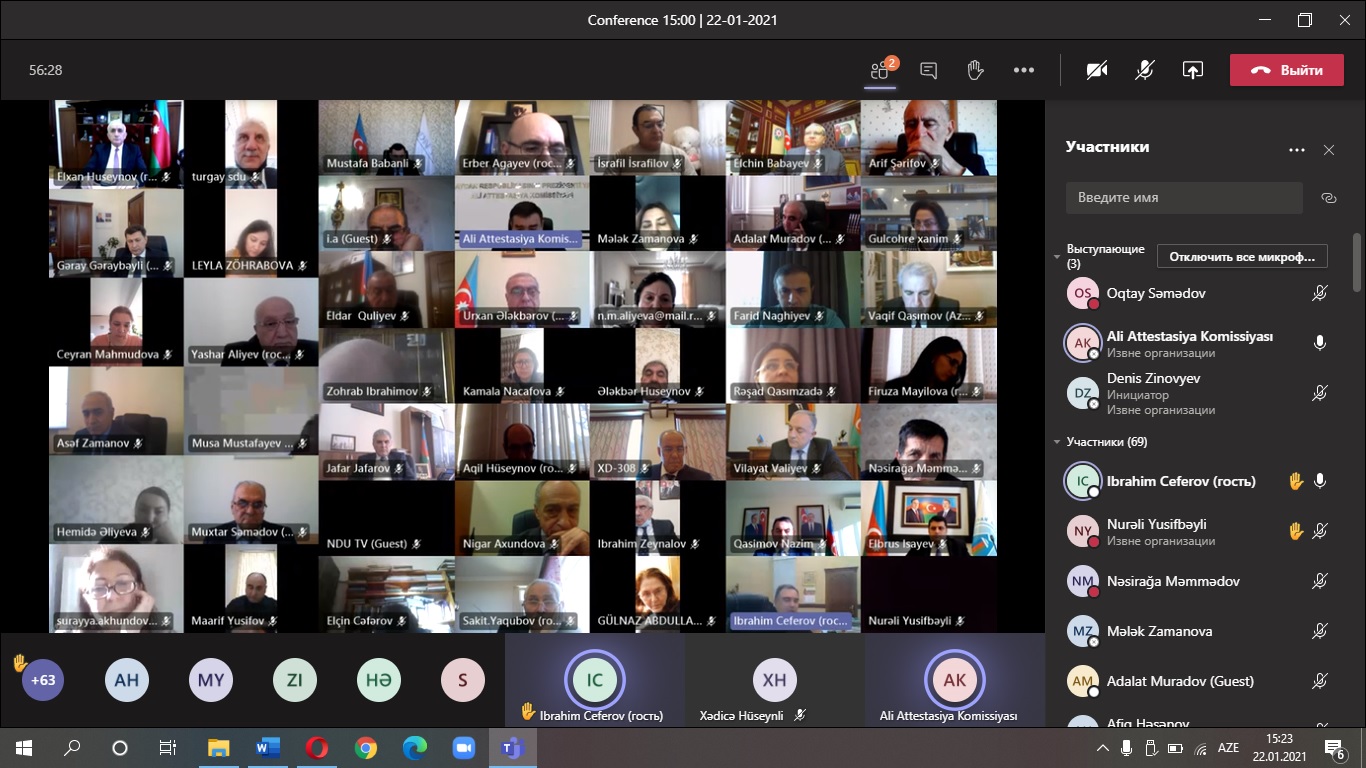This screenshot has height=768, width=1366.
Task: Open Task View on the taskbar
Action: pyautogui.click(x=168, y=747)
